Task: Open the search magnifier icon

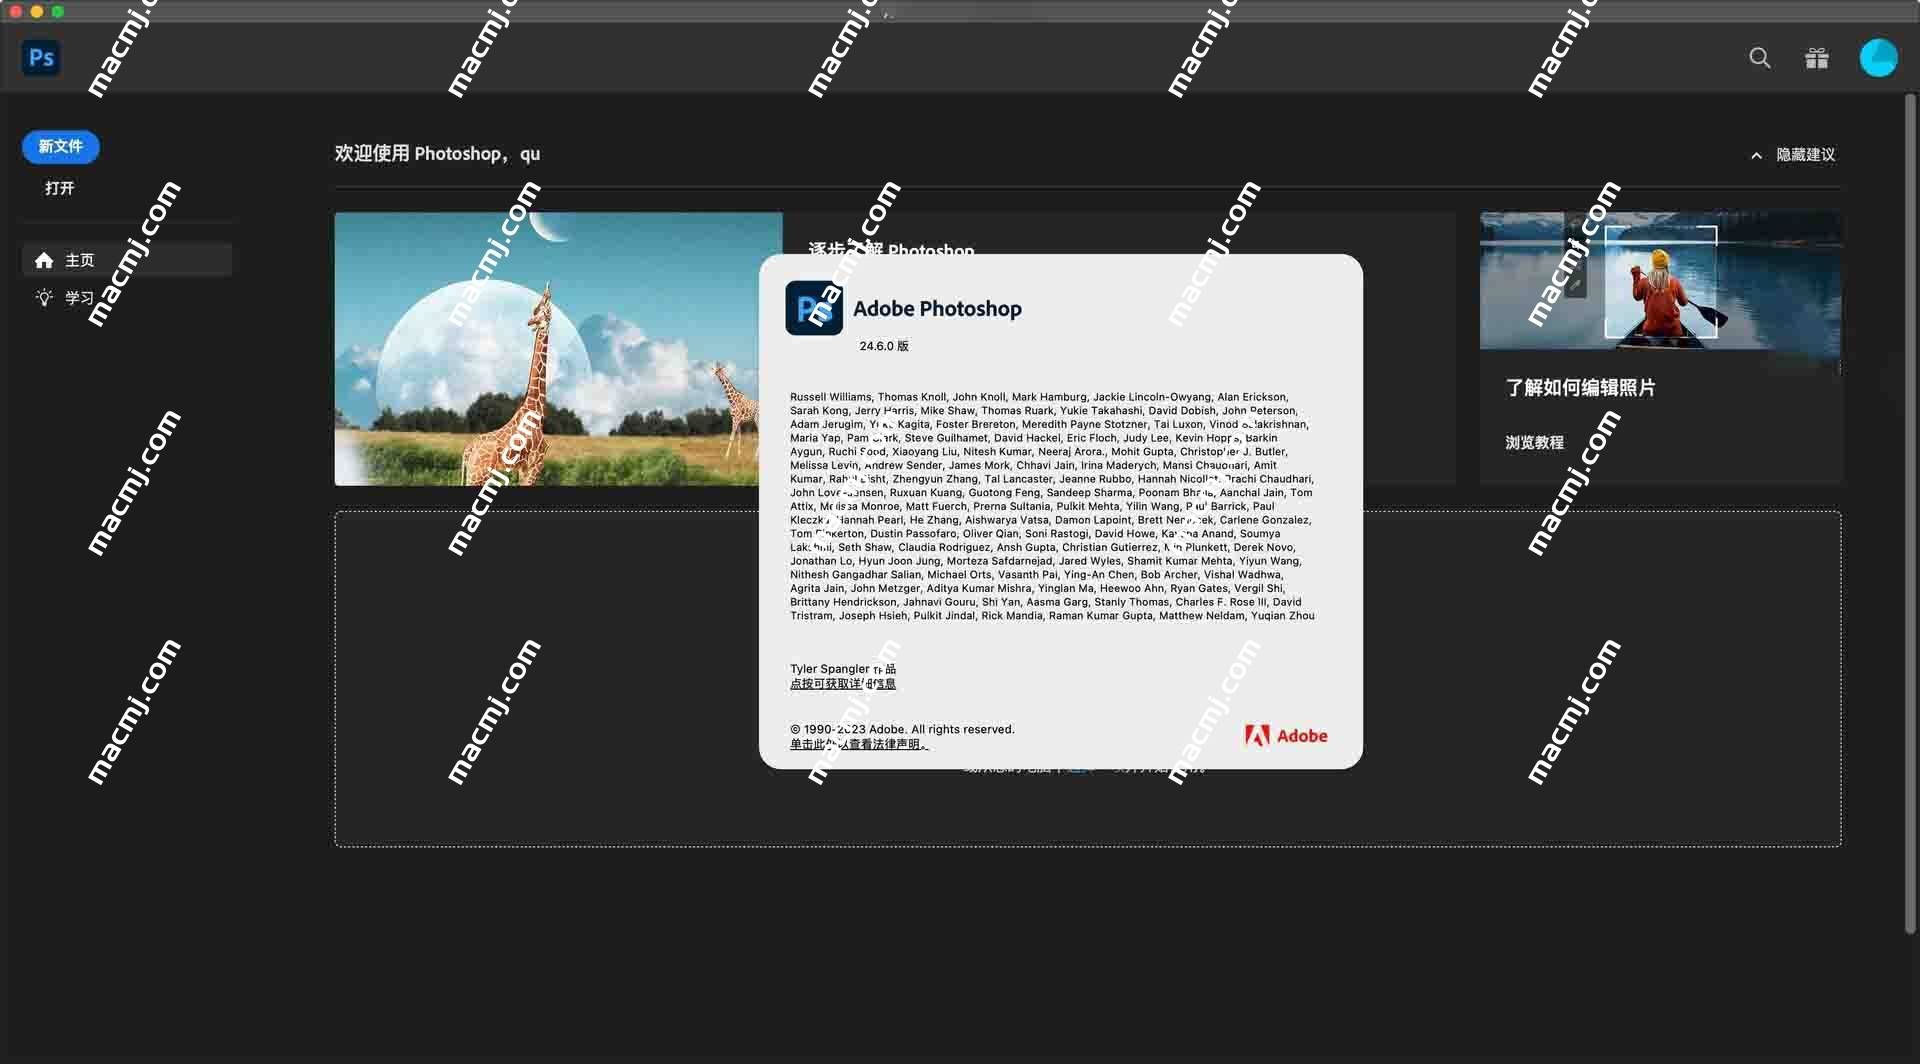Action: tap(1760, 58)
